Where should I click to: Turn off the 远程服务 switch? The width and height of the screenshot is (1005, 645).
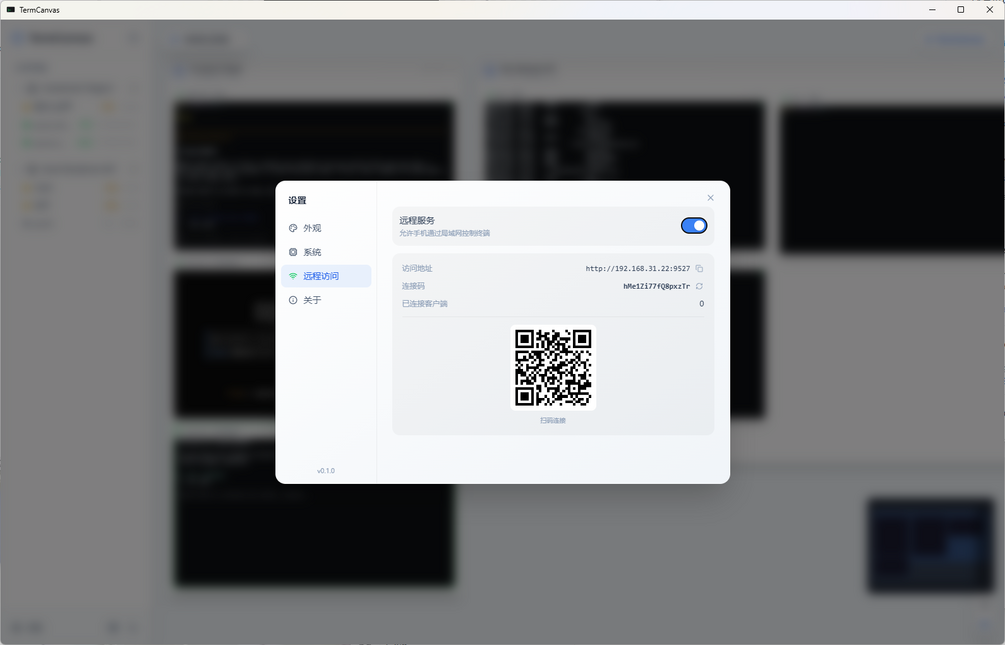pyautogui.click(x=694, y=226)
